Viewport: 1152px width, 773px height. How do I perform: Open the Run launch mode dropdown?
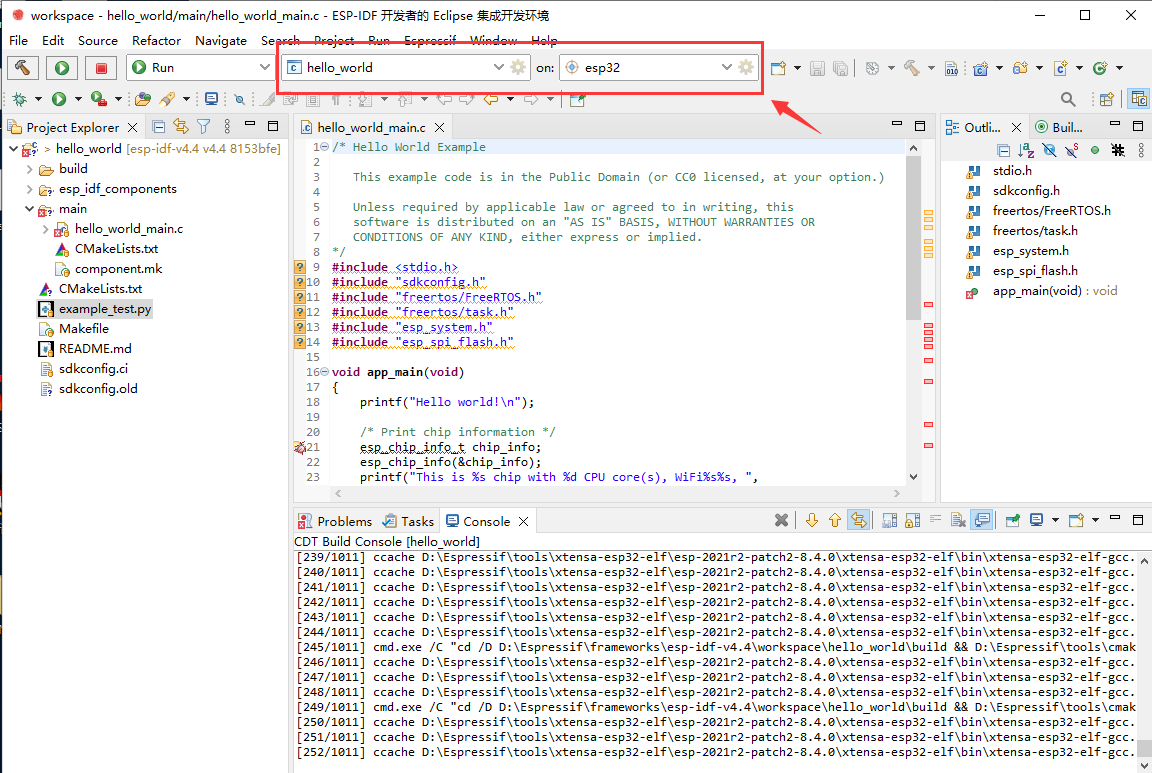click(x=264, y=67)
